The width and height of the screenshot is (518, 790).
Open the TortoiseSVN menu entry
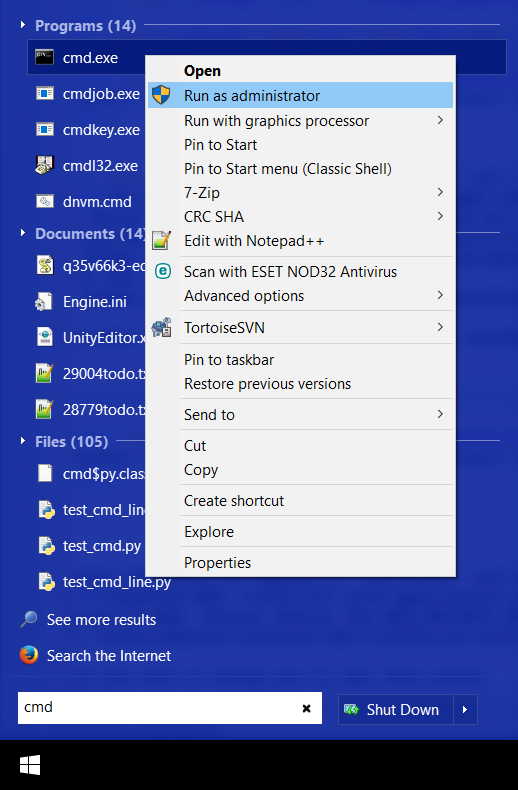tap(300, 327)
